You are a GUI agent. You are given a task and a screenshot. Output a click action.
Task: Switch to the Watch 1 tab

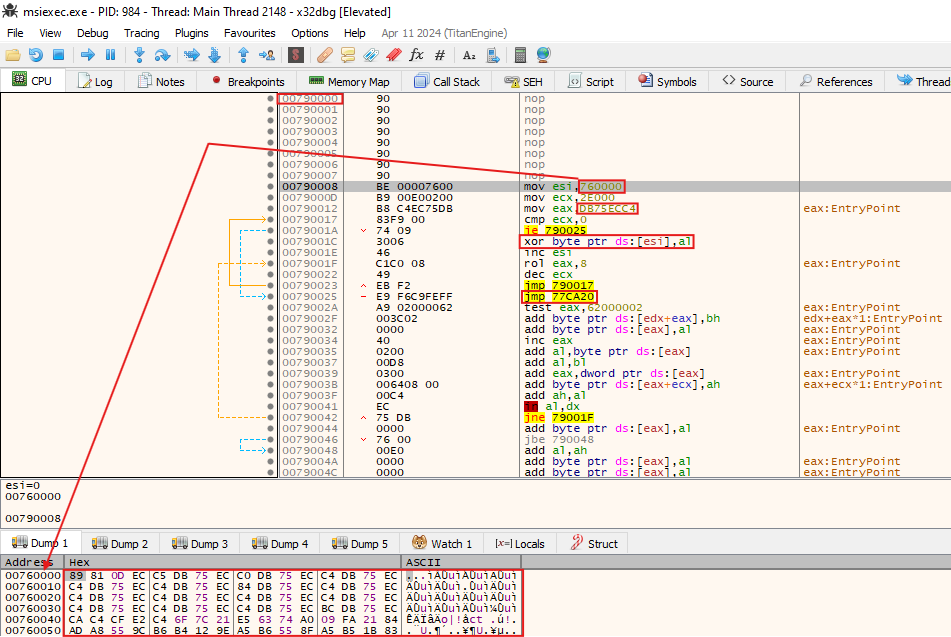tap(442, 544)
